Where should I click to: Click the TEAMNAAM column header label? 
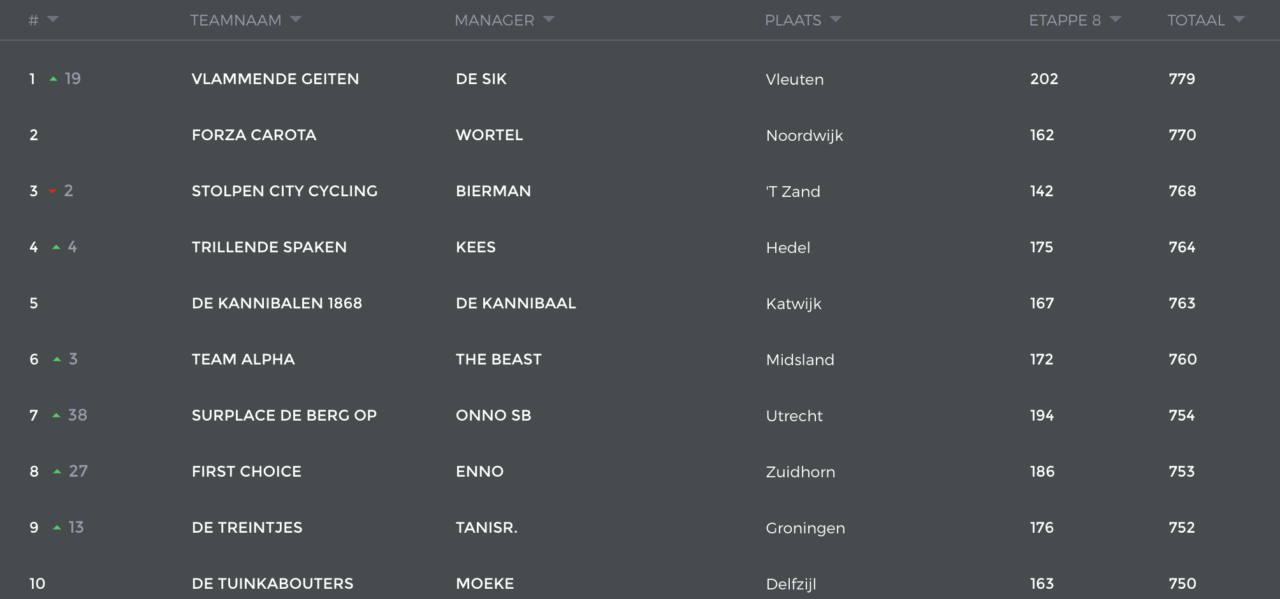(236, 20)
